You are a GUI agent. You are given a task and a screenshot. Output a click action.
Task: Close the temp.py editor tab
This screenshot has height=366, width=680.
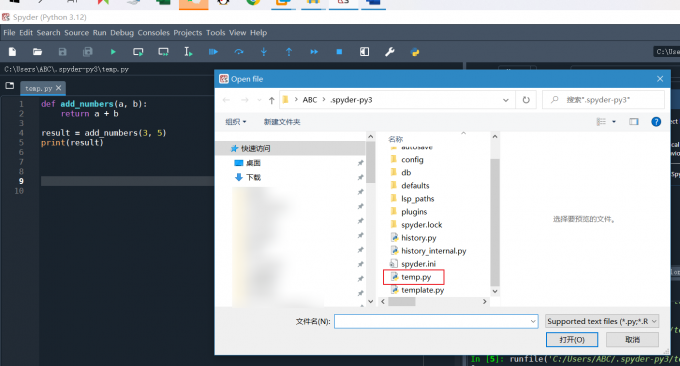59,88
